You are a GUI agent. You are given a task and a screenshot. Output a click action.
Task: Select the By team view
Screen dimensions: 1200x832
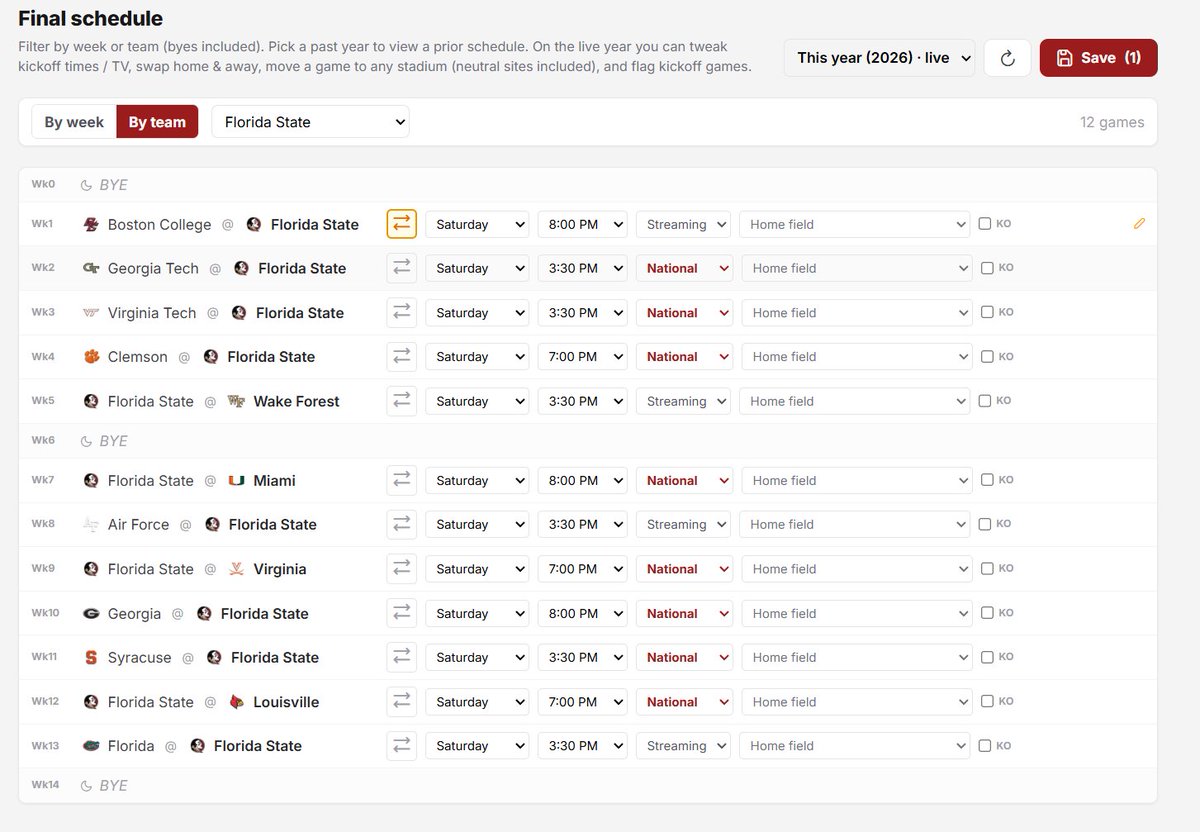coord(157,122)
